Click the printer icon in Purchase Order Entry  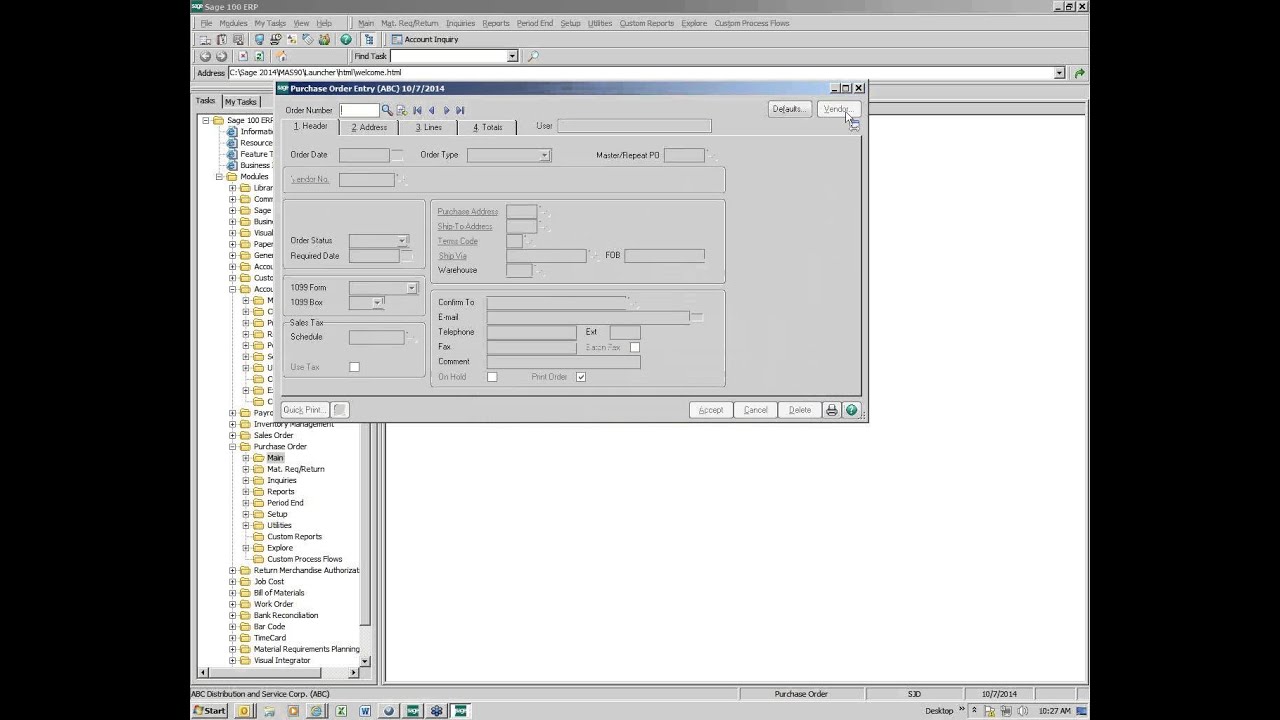tap(831, 410)
